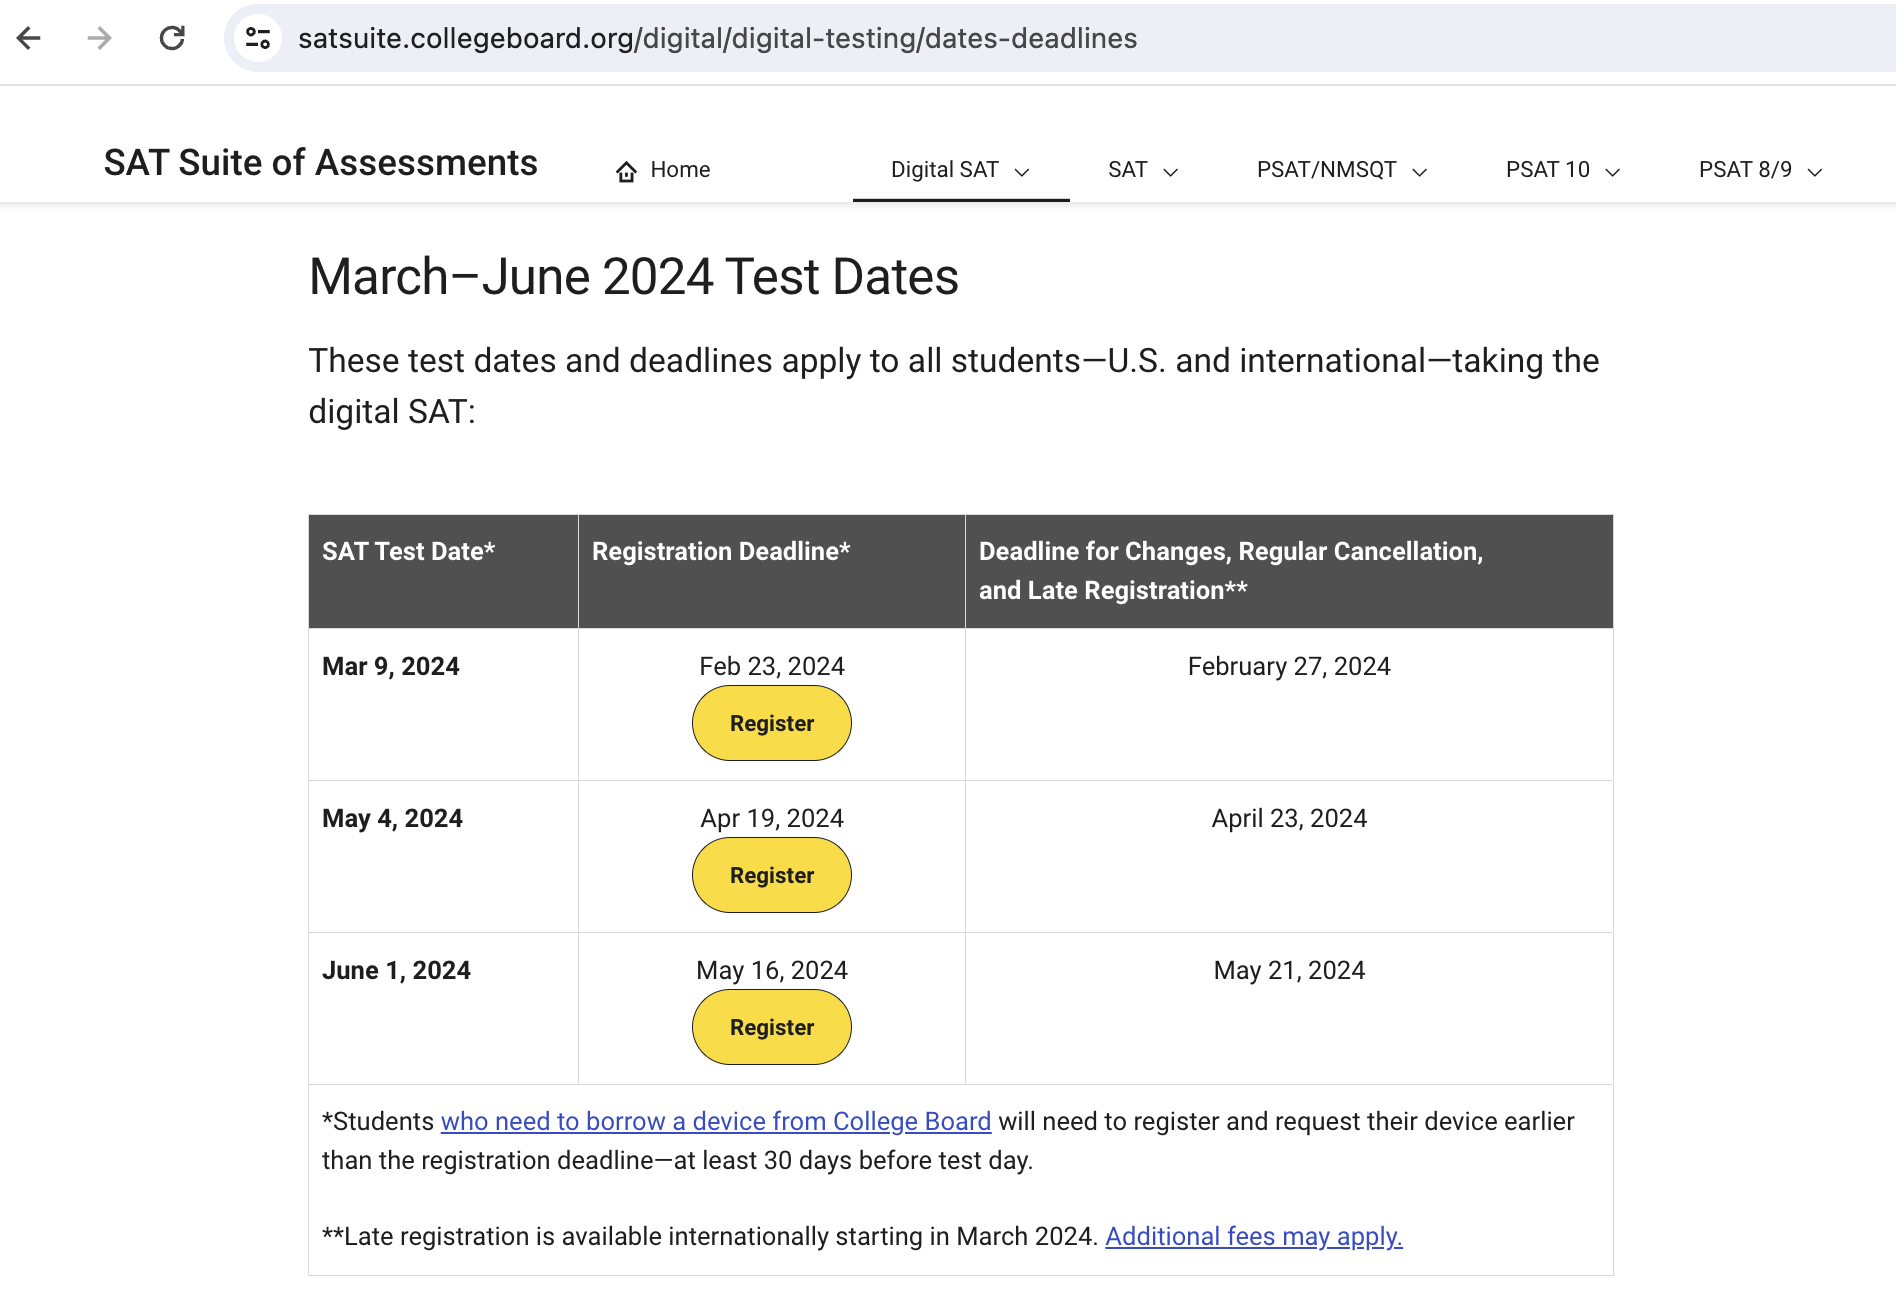
Task: Click the SAT Suite of Assessments title
Action: (321, 163)
